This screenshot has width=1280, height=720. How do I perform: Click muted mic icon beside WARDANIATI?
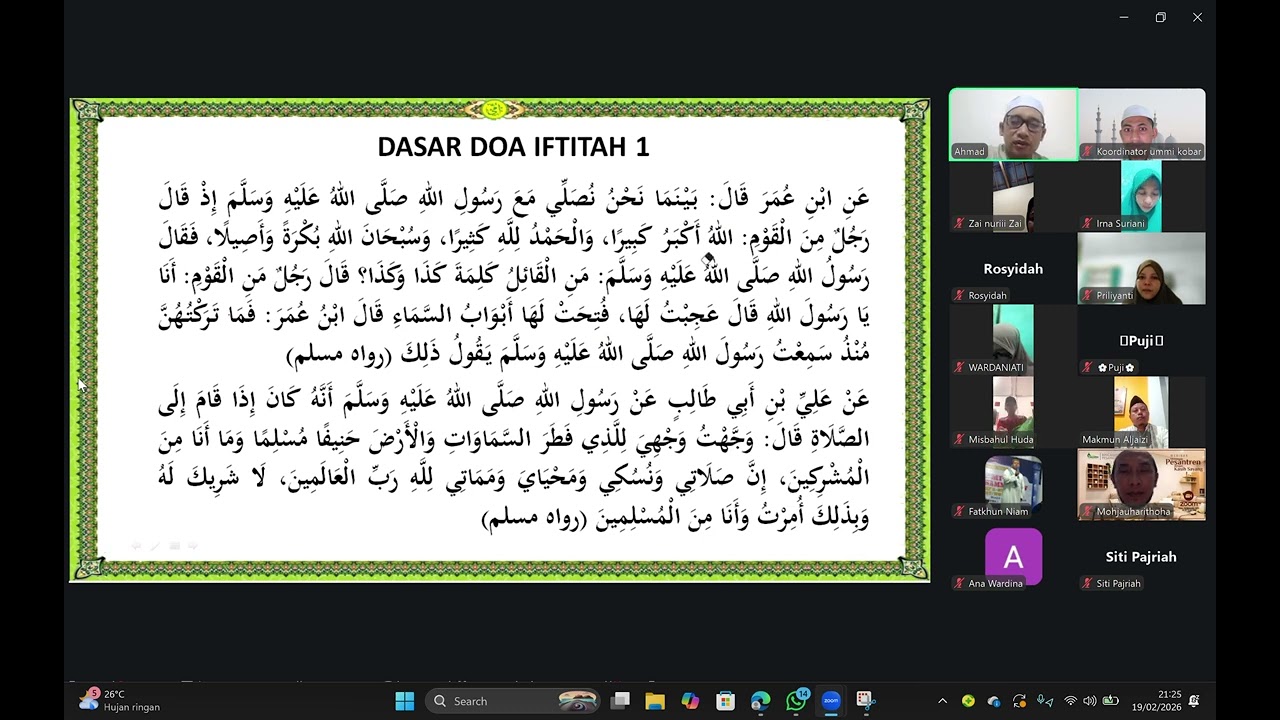pyautogui.click(x=959, y=367)
